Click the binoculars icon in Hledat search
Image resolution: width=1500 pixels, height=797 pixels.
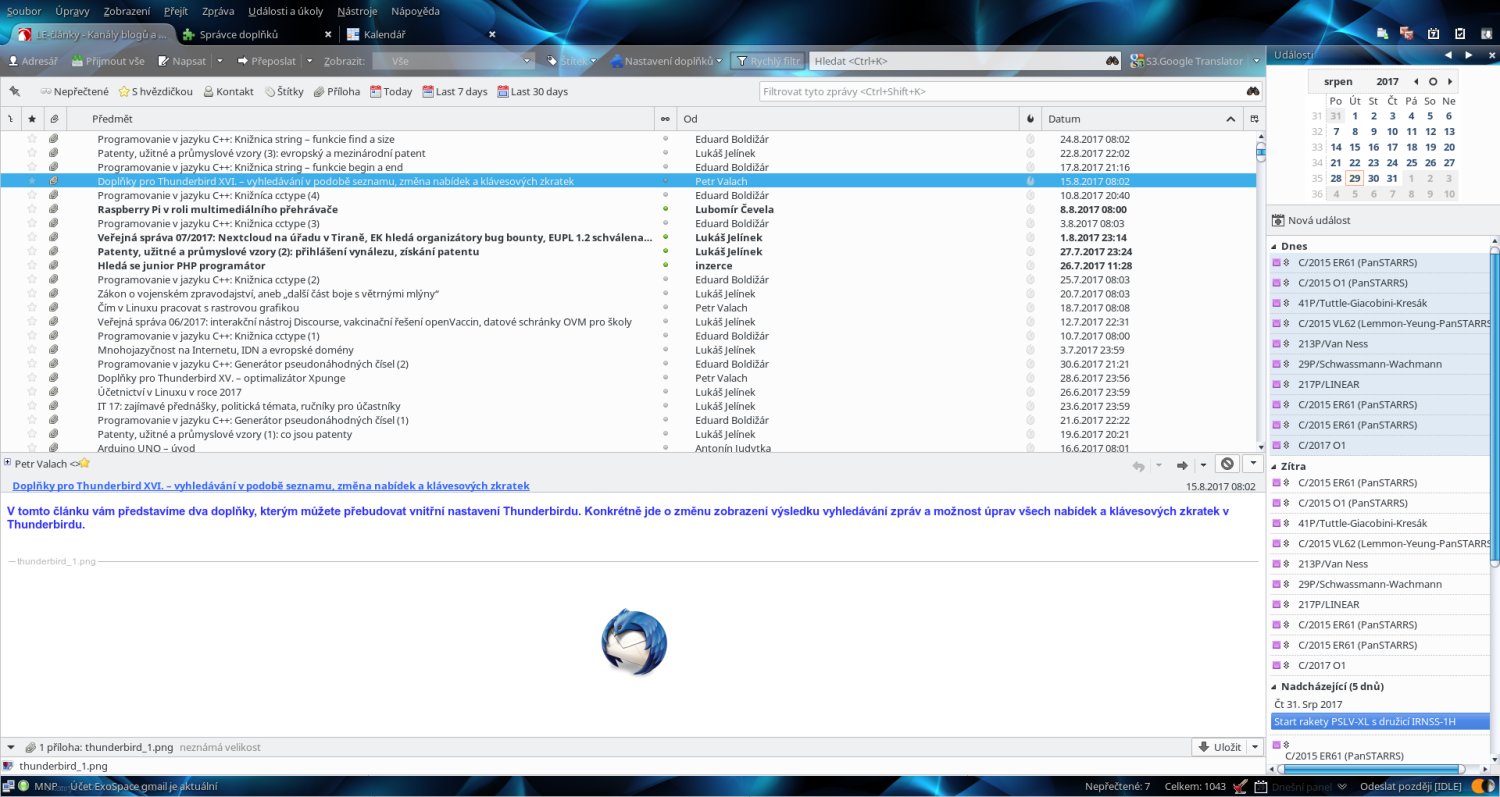(1112, 61)
